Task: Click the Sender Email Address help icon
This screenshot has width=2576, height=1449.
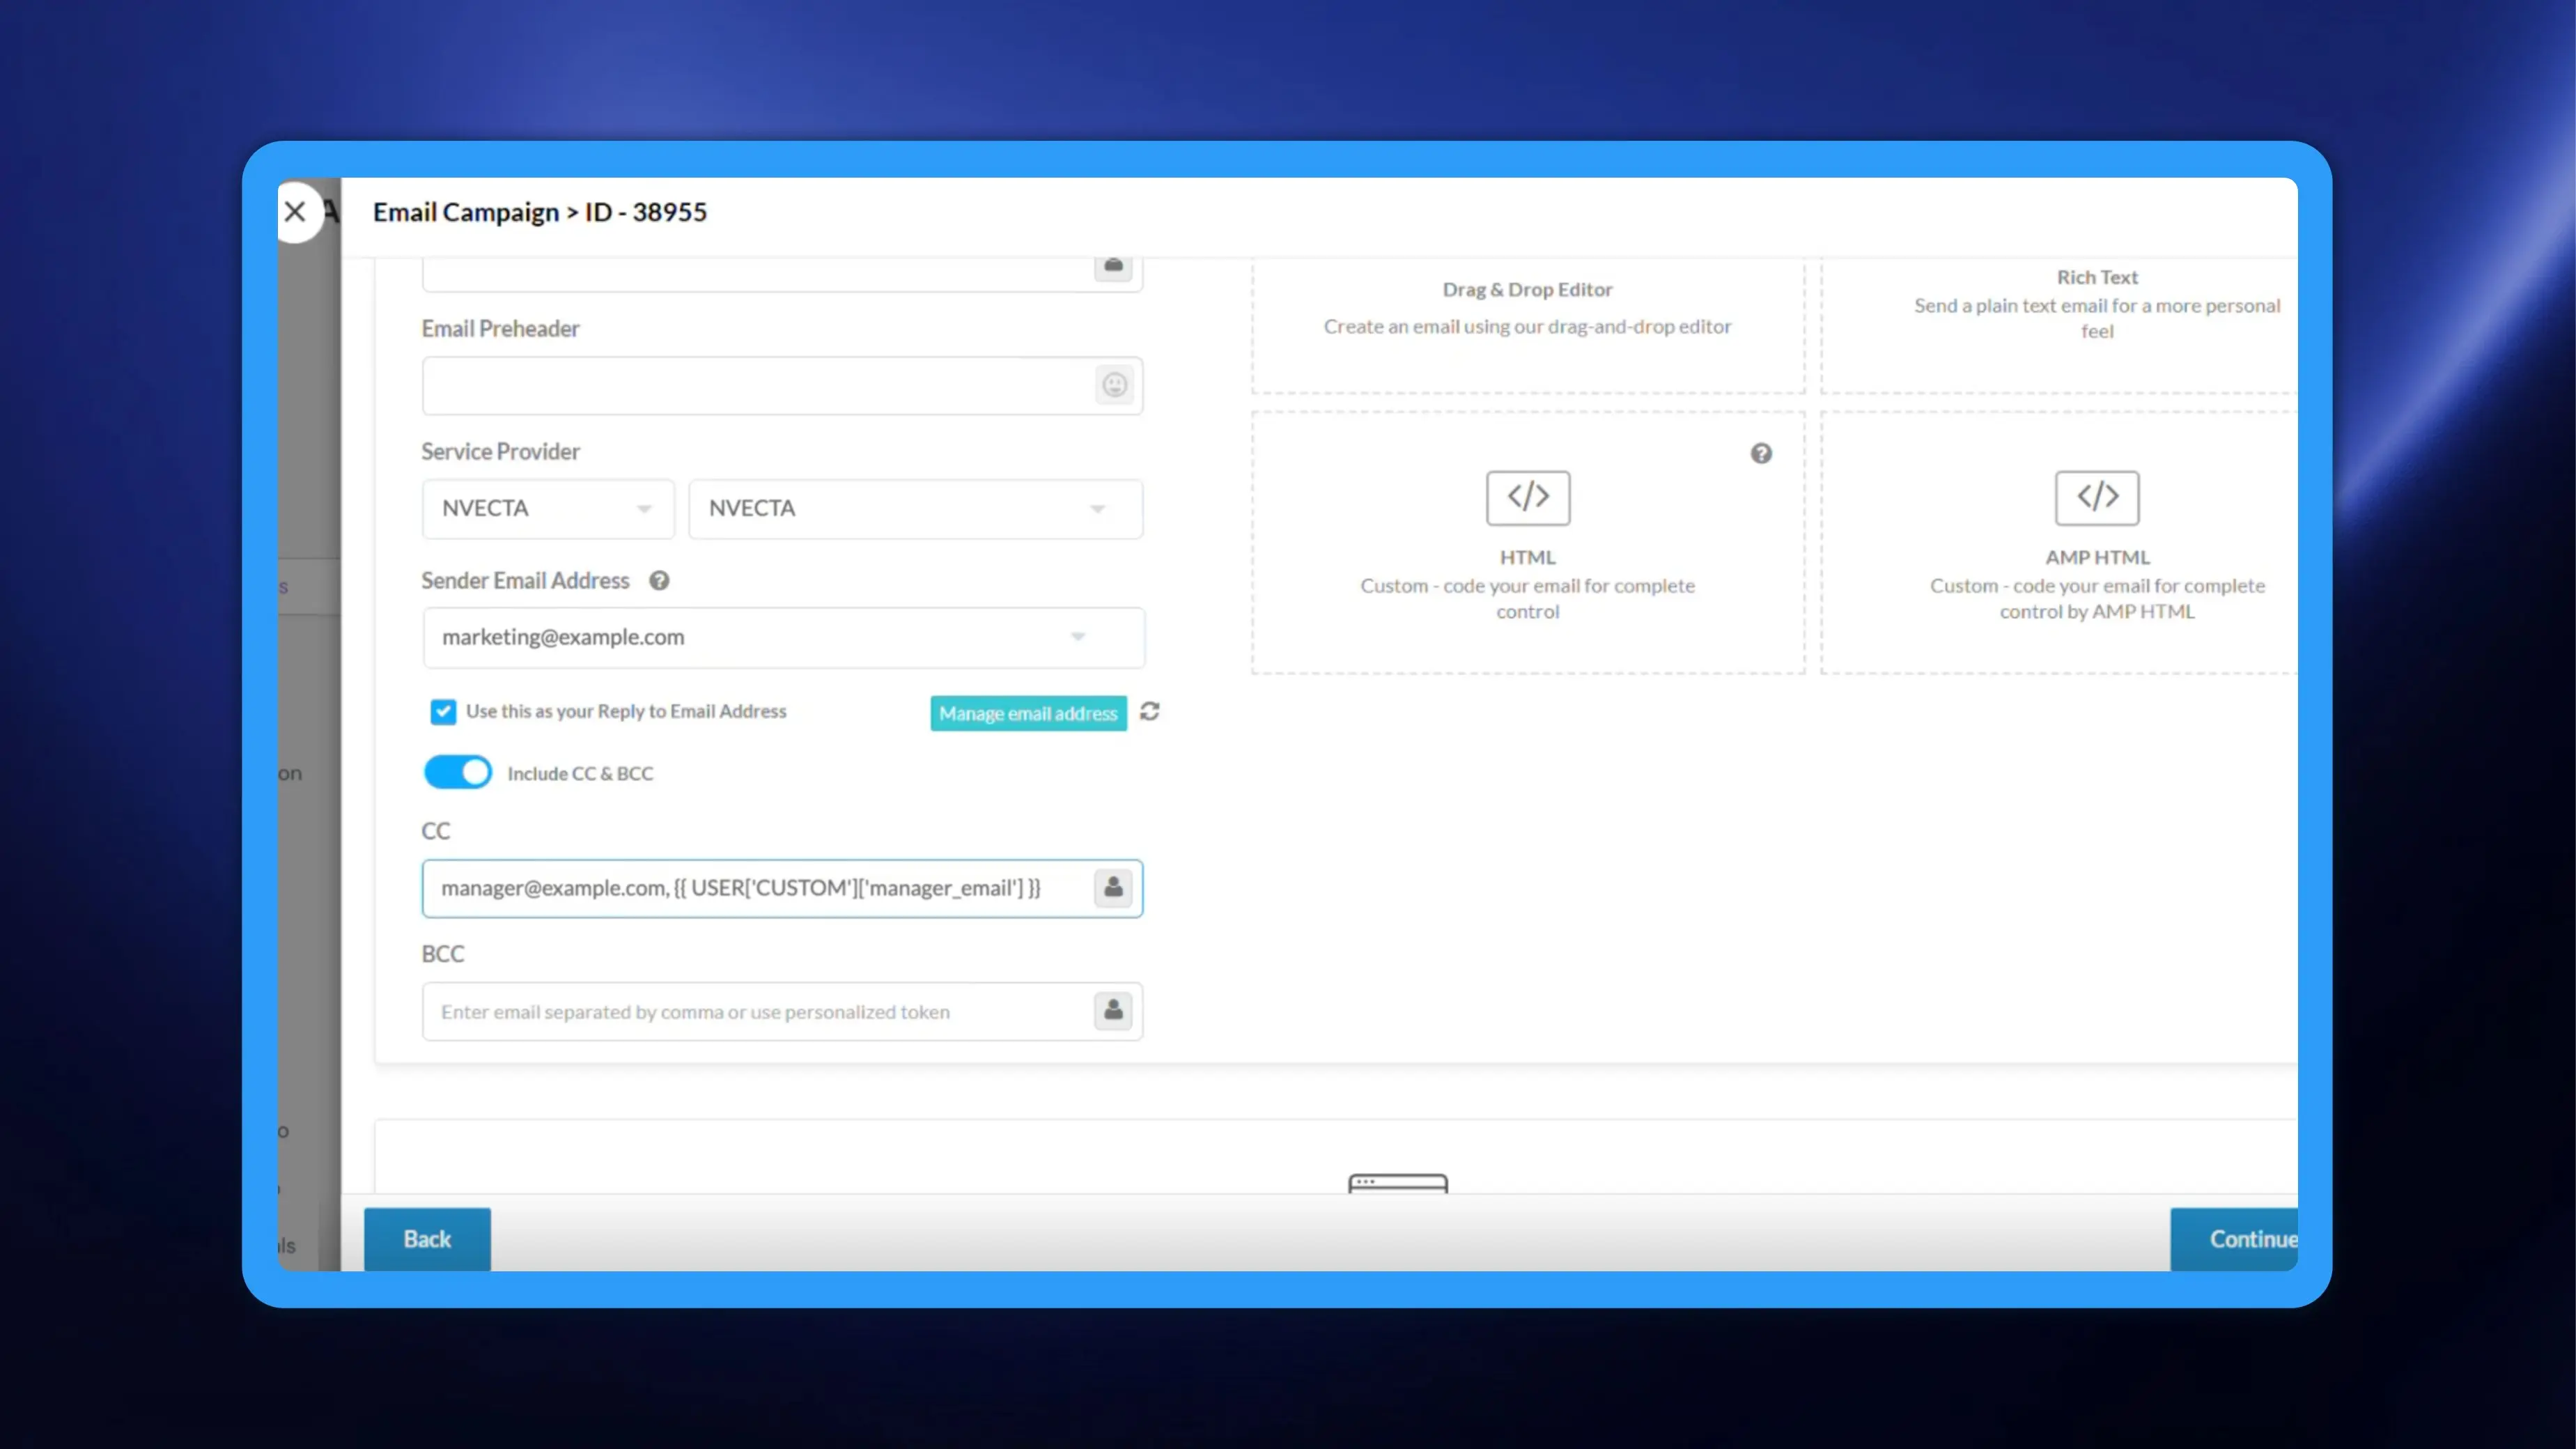Action: [659, 580]
